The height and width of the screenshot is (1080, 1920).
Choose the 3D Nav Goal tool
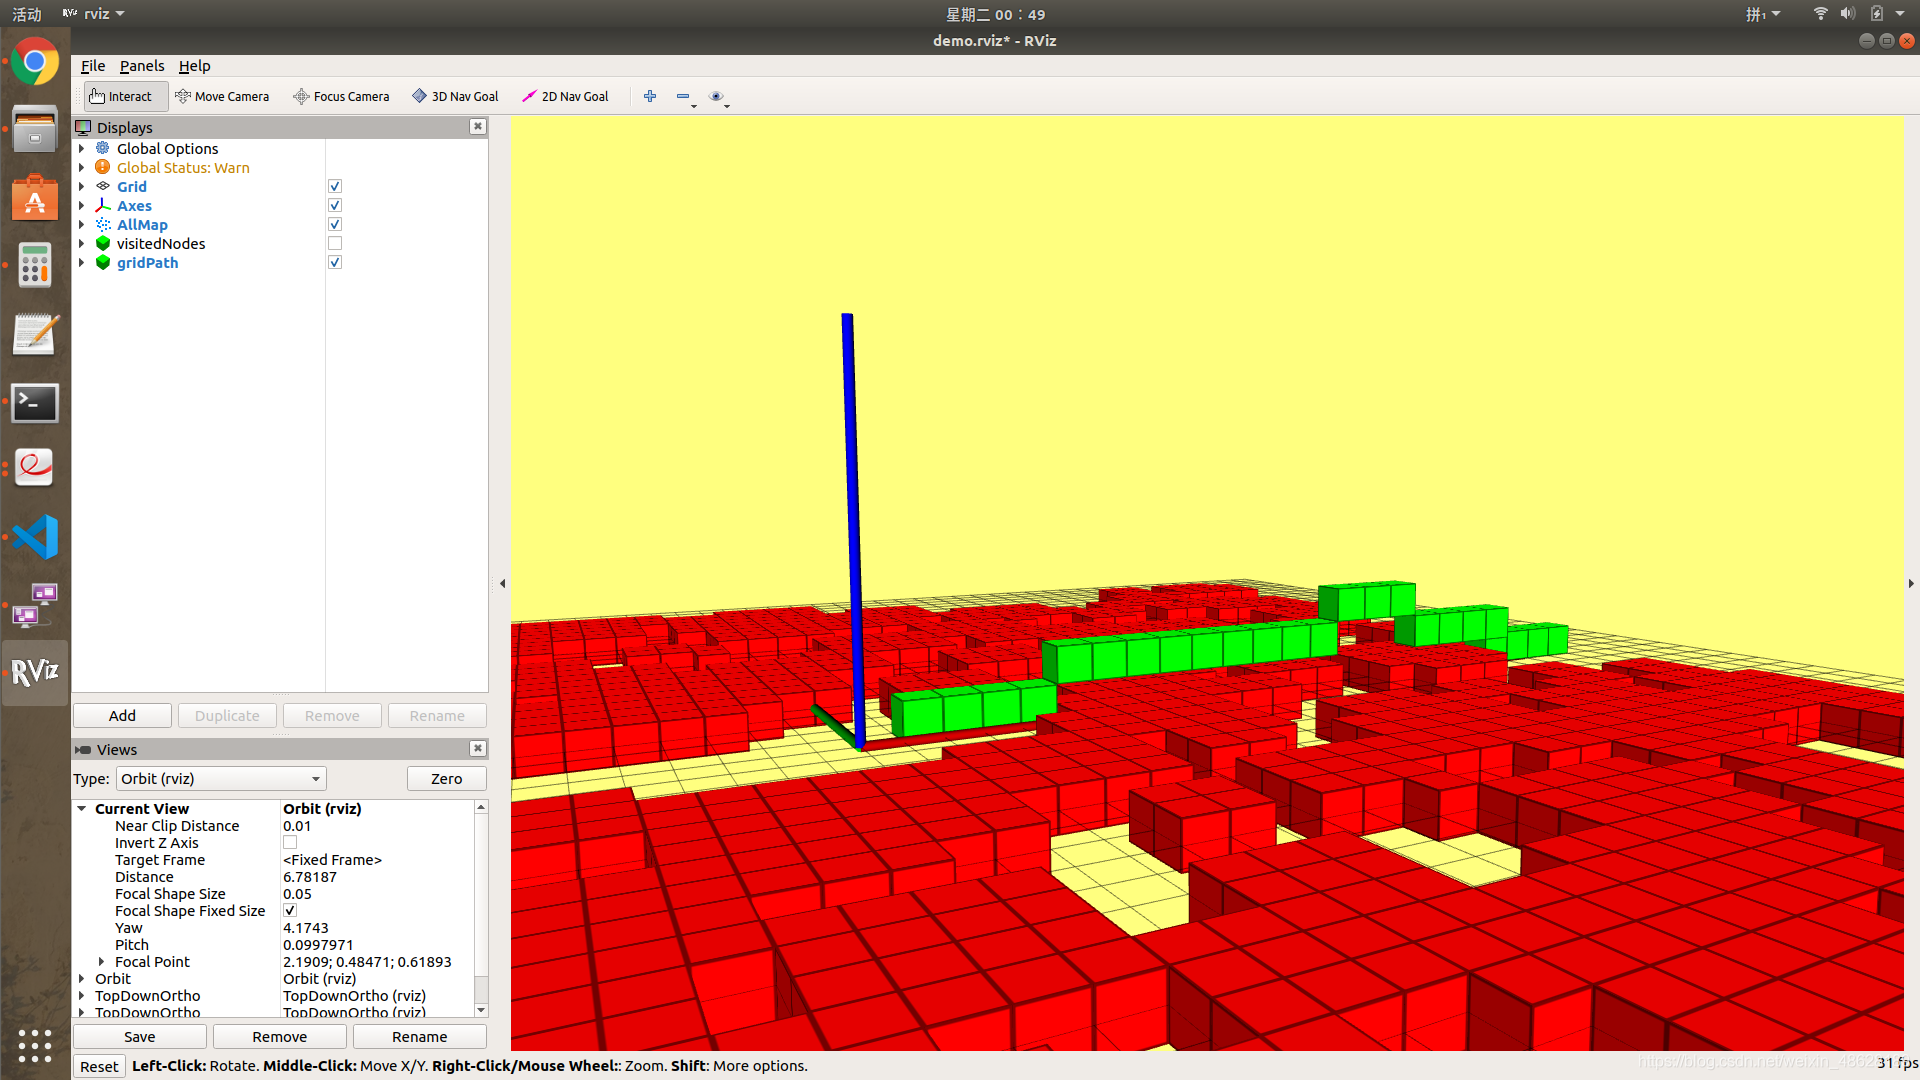tap(455, 96)
